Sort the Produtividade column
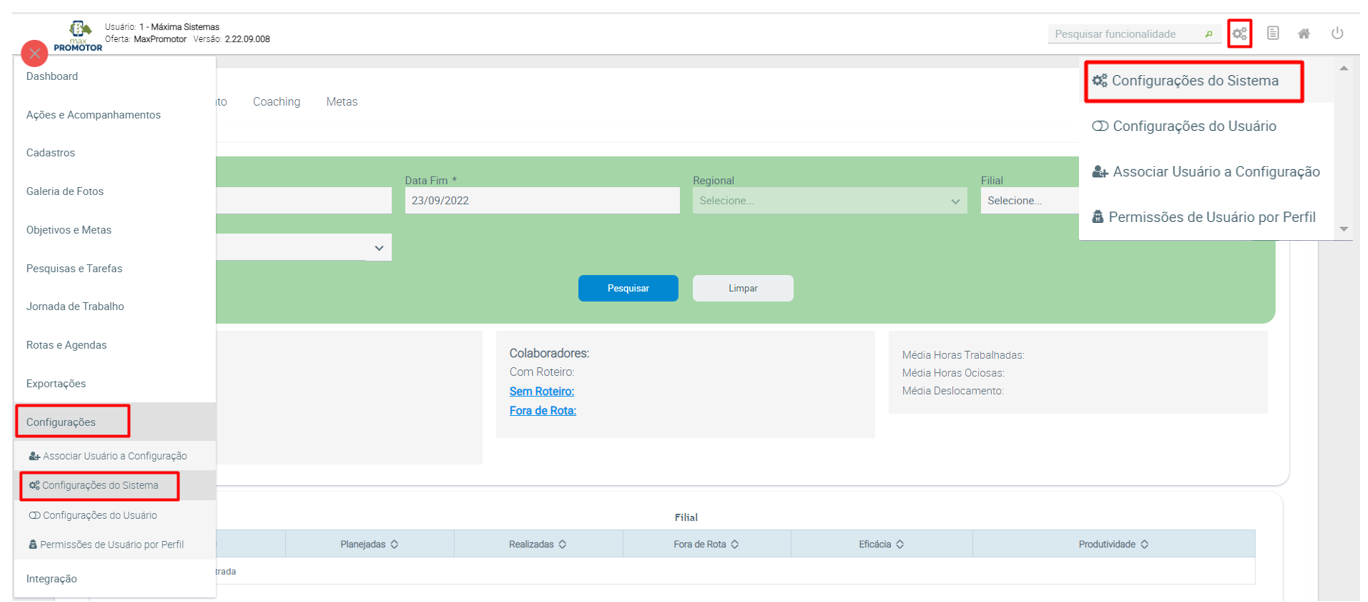The width and height of the screenshot is (1368, 602). (1144, 544)
